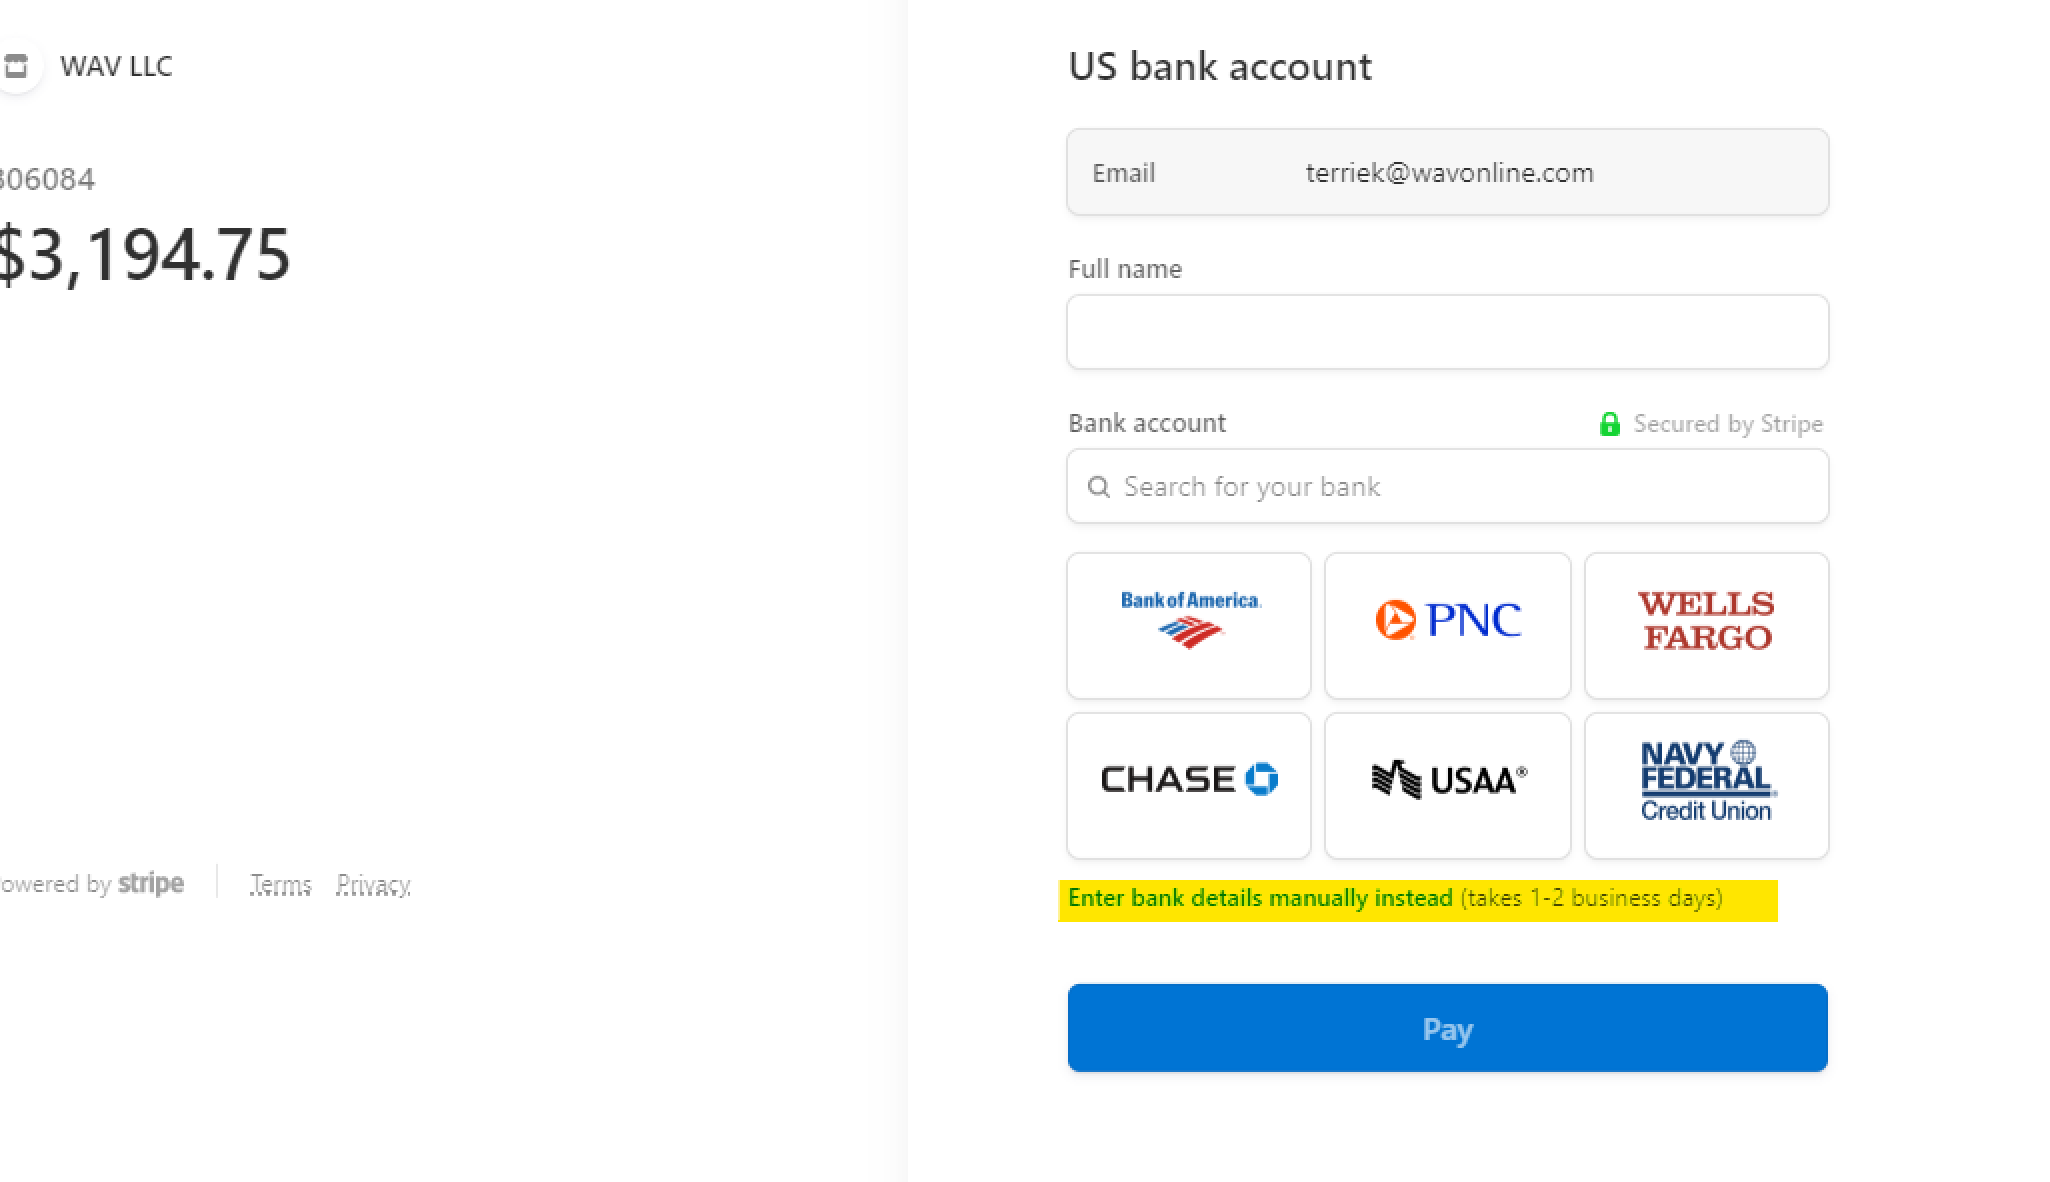The image size is (2050, 1182).
Task: Choose the PNC bank tile
Action: click(1447, 625)
